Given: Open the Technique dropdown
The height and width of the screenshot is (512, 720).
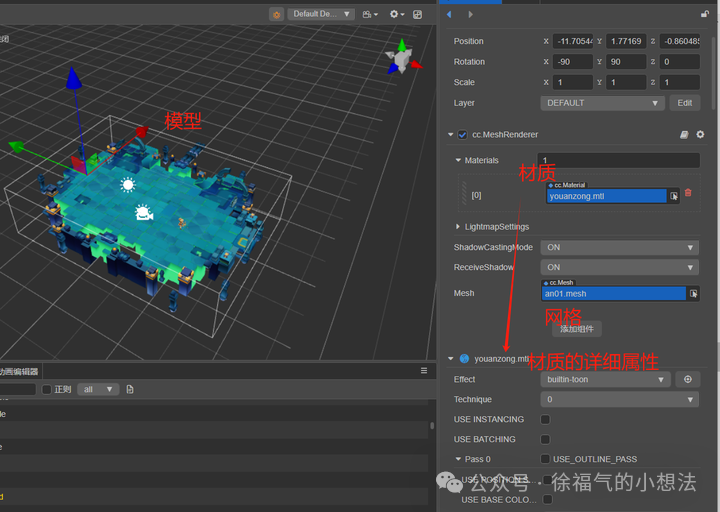Looking at the screenshot, I should (620, 399).
